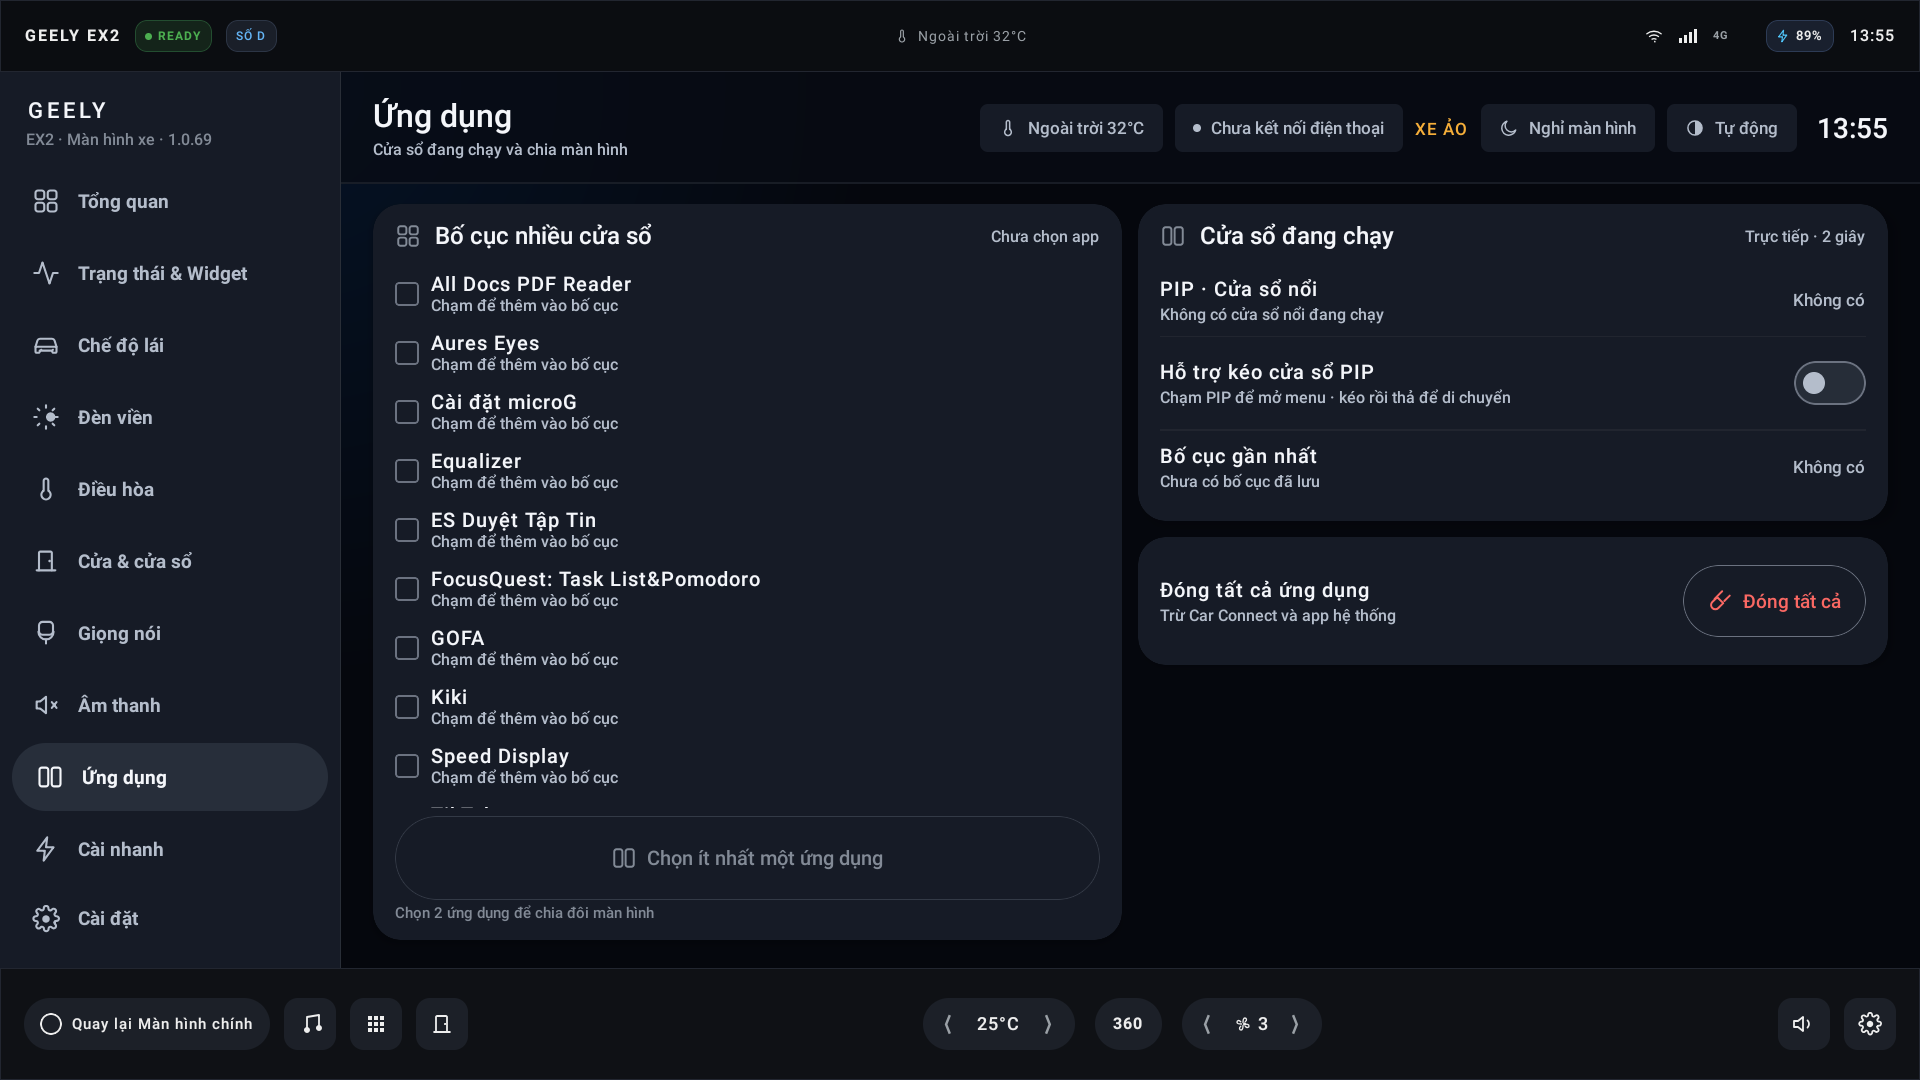Open the music note shortcut in bottom bar

click(310, 1023)
